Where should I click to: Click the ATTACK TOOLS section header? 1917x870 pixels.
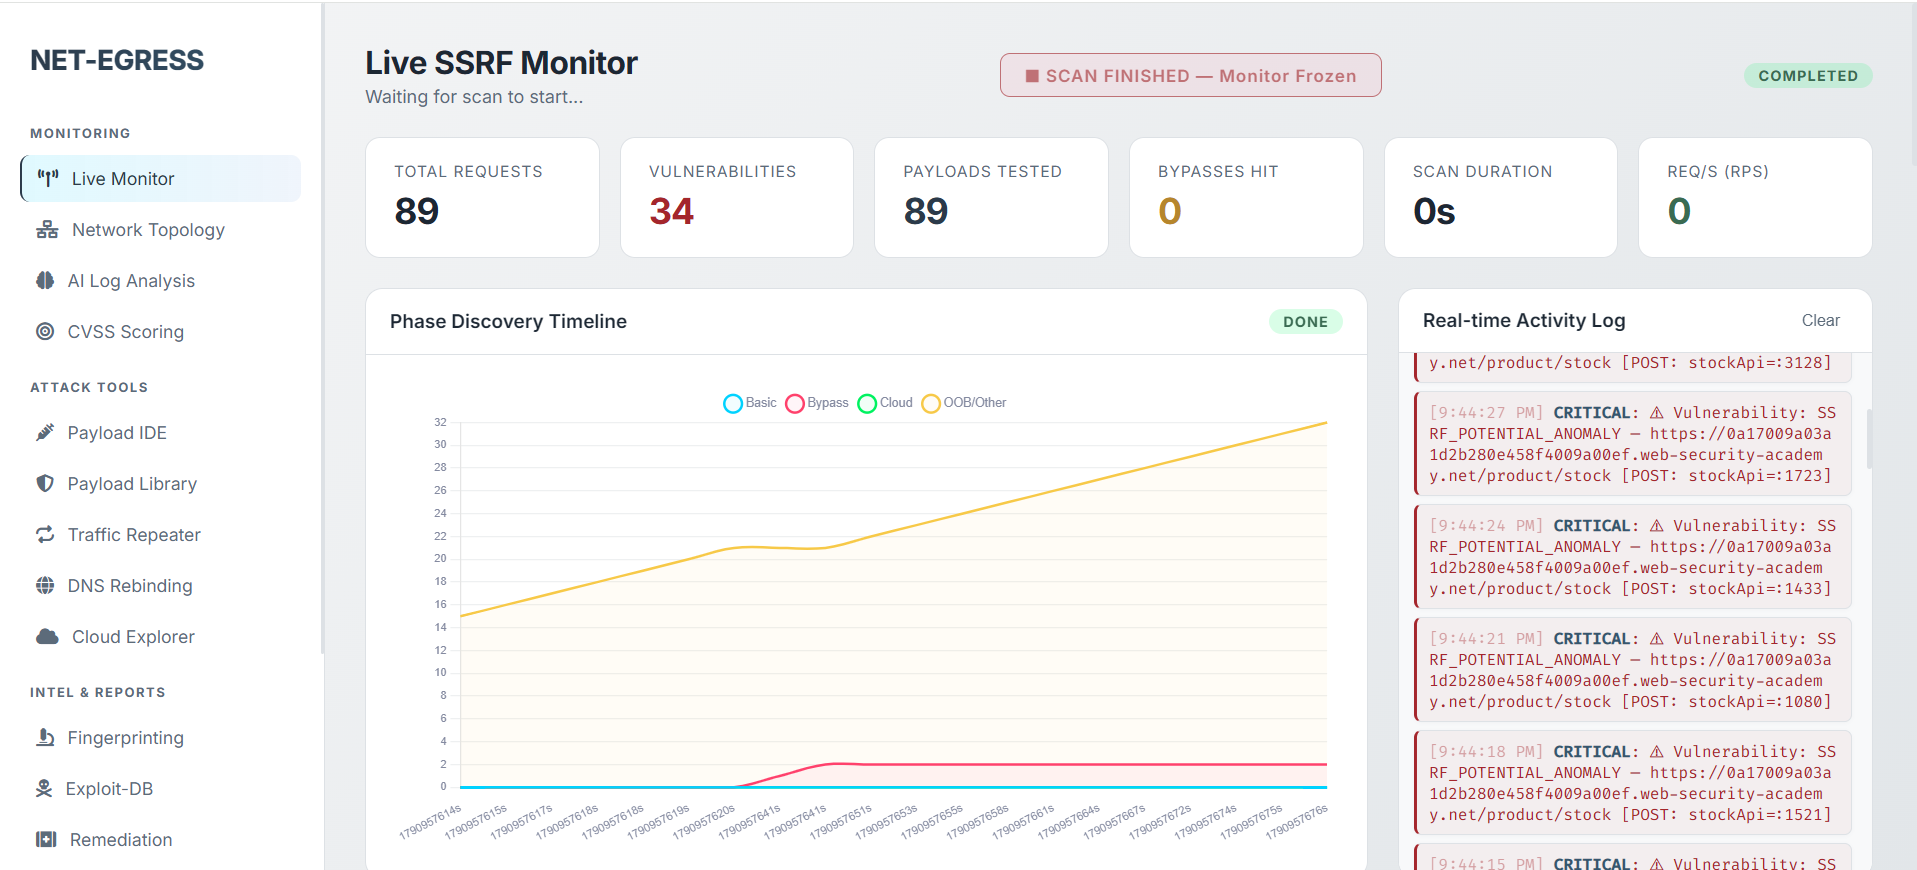pyautogui.click(x=89, y=388)
